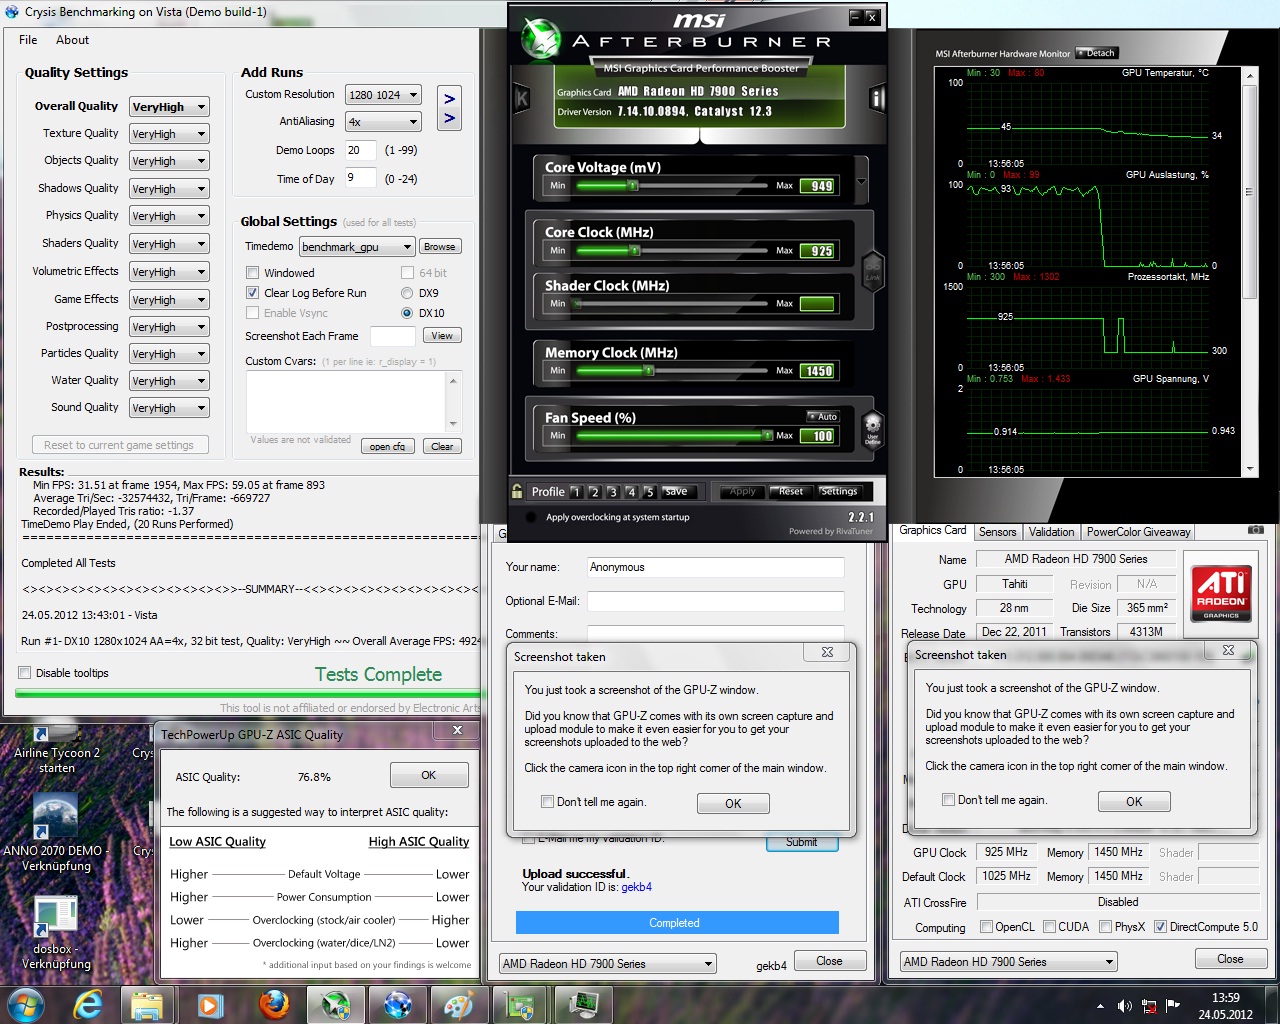Expand the Core Voltage arrow in Afterburner
The width and height of the screenshot is (1280, 1024).
pyautogui.click(x=861, y=182)
